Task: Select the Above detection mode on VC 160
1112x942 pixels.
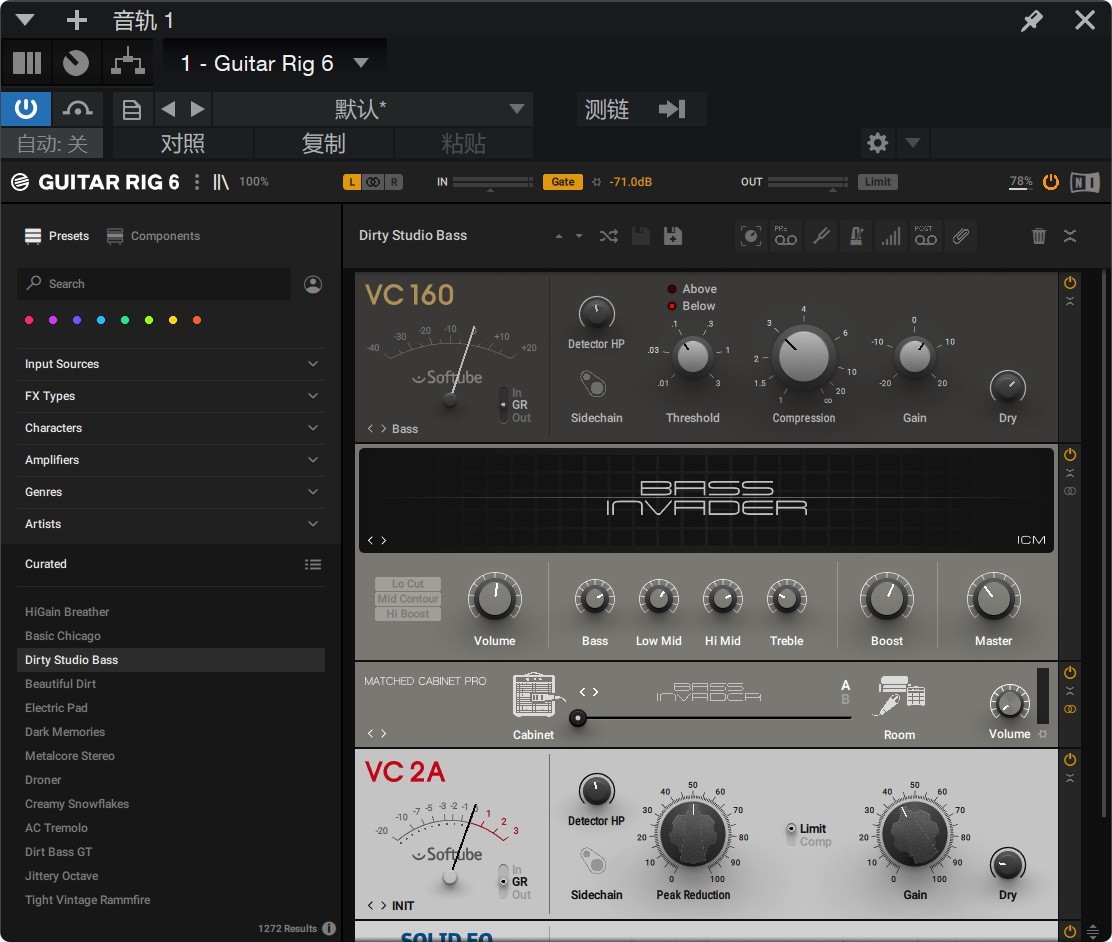Action: (672, 289)
